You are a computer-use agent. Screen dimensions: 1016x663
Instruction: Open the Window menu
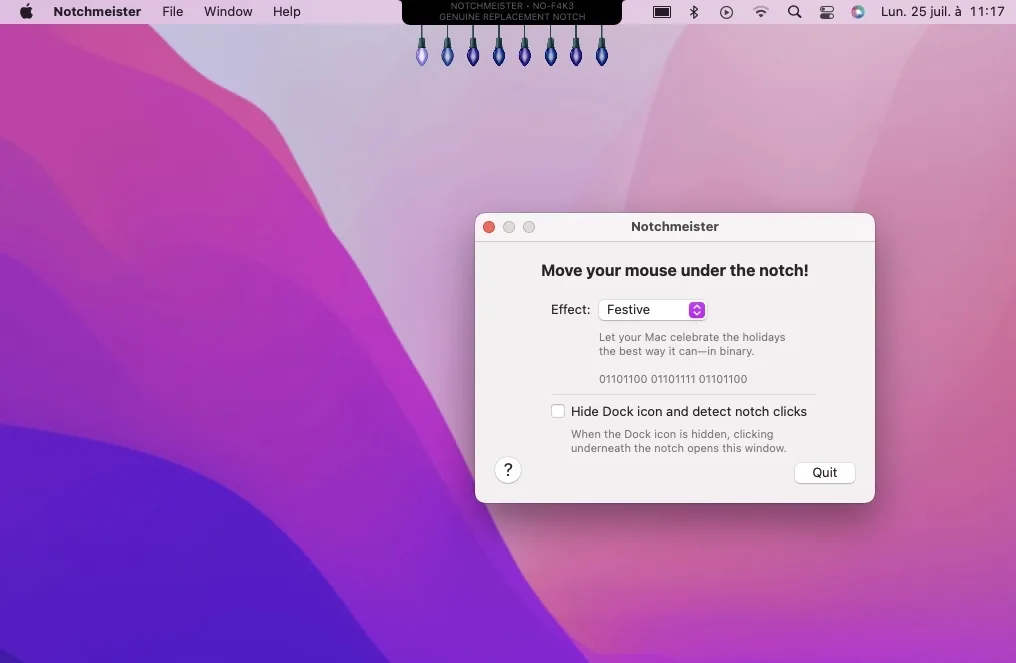point(228,12)
